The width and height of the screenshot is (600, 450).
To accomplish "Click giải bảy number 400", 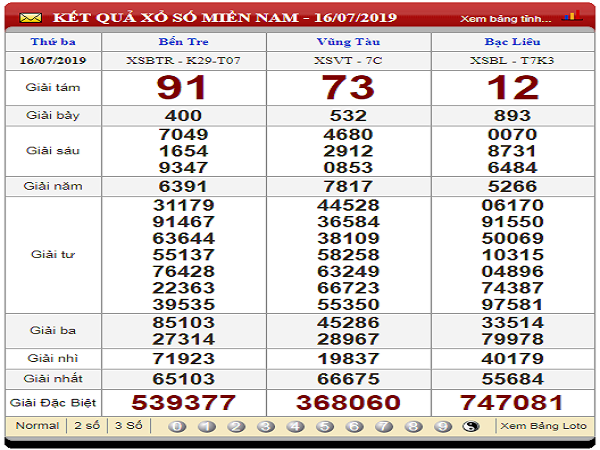I will 183,116.
